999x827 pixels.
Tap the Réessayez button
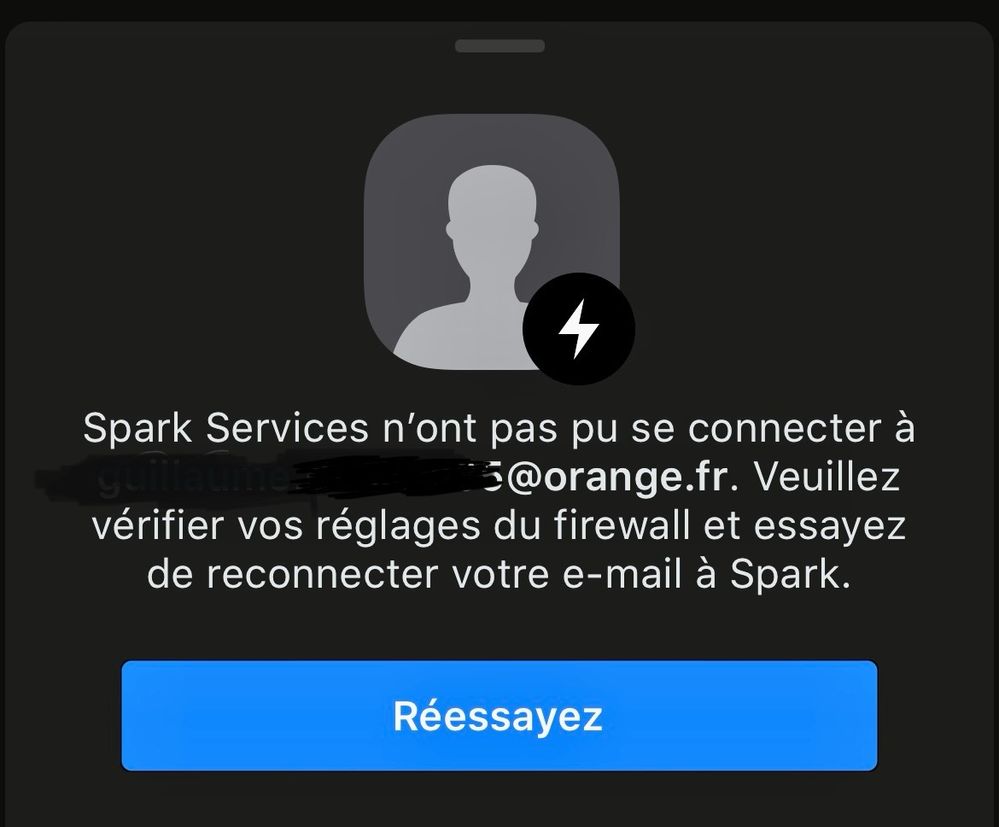[x=500, y=716]
